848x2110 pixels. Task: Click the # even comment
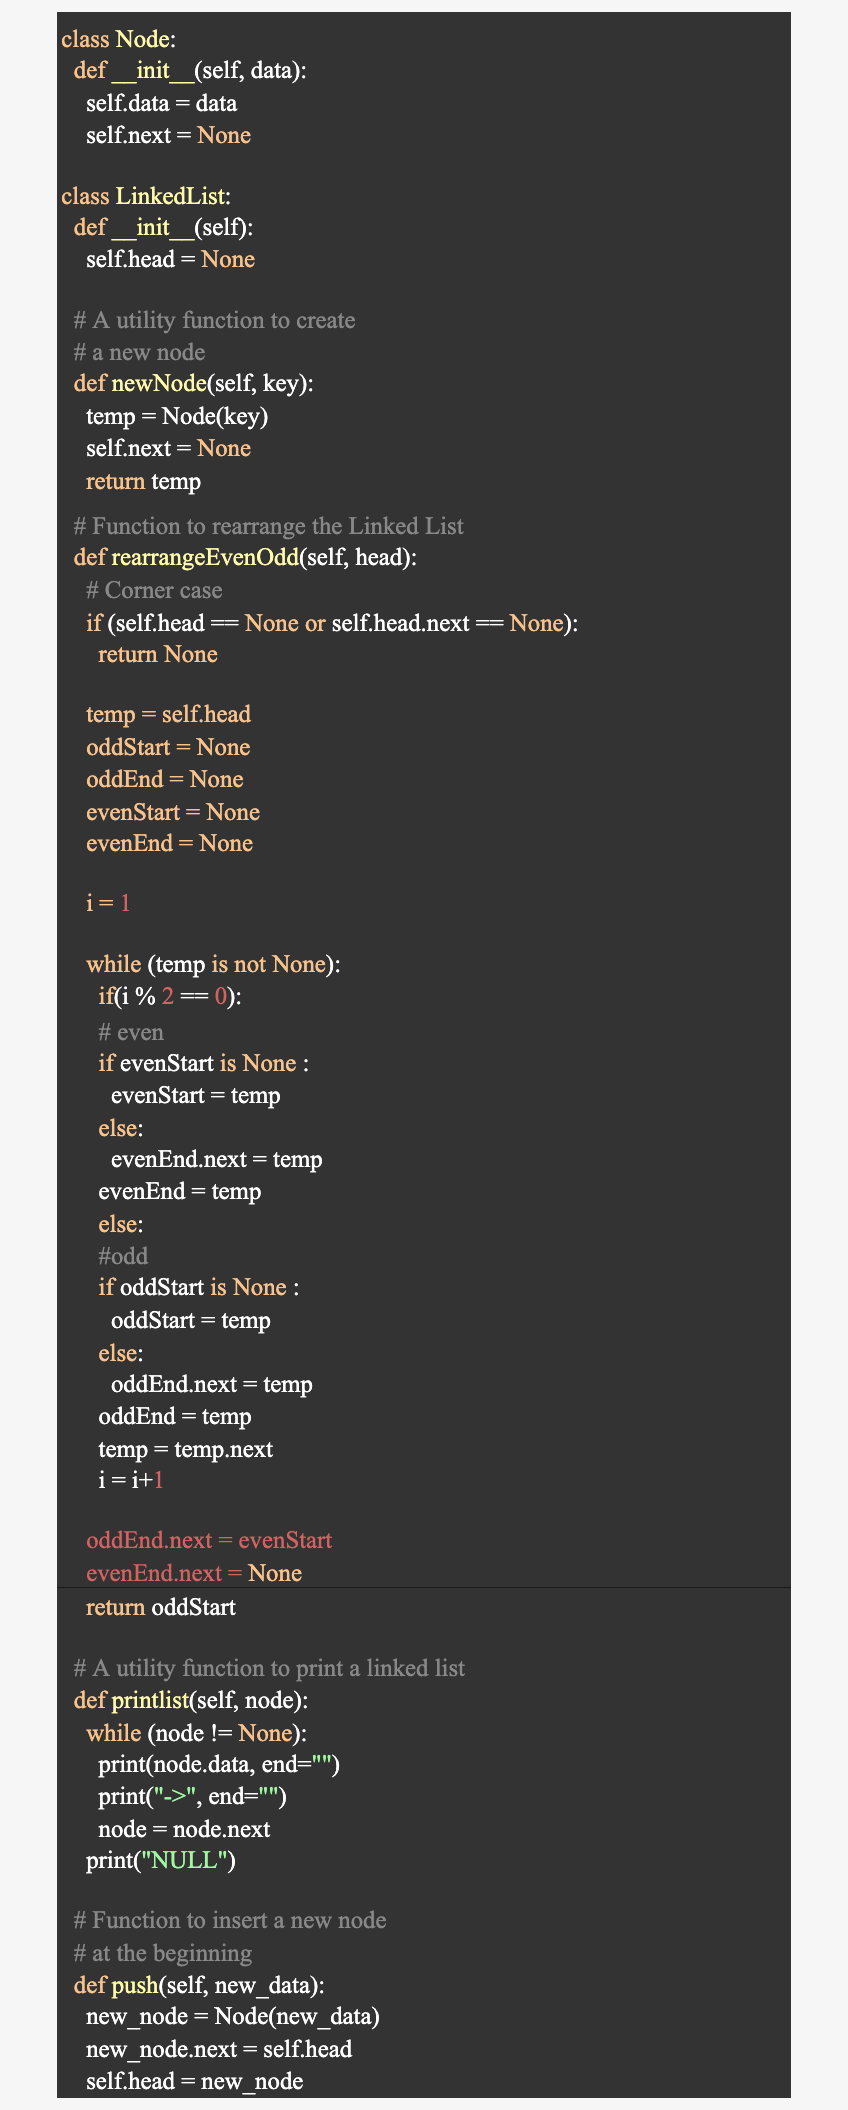tap(131, 1033)
